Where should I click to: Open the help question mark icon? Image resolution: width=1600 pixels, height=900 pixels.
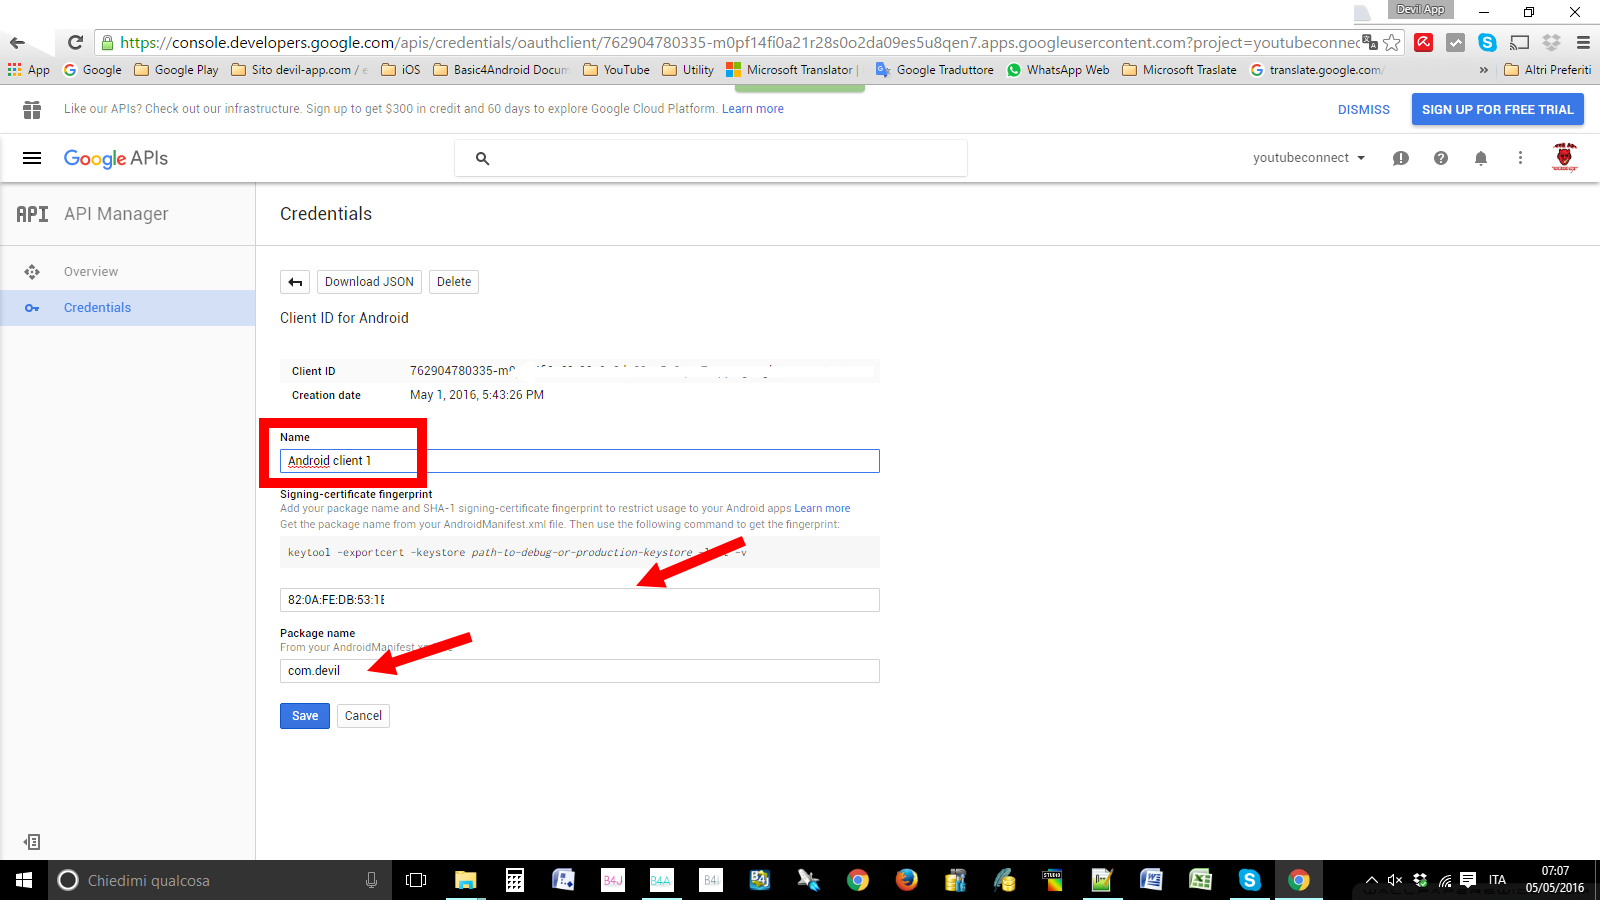pos(1441,158)
